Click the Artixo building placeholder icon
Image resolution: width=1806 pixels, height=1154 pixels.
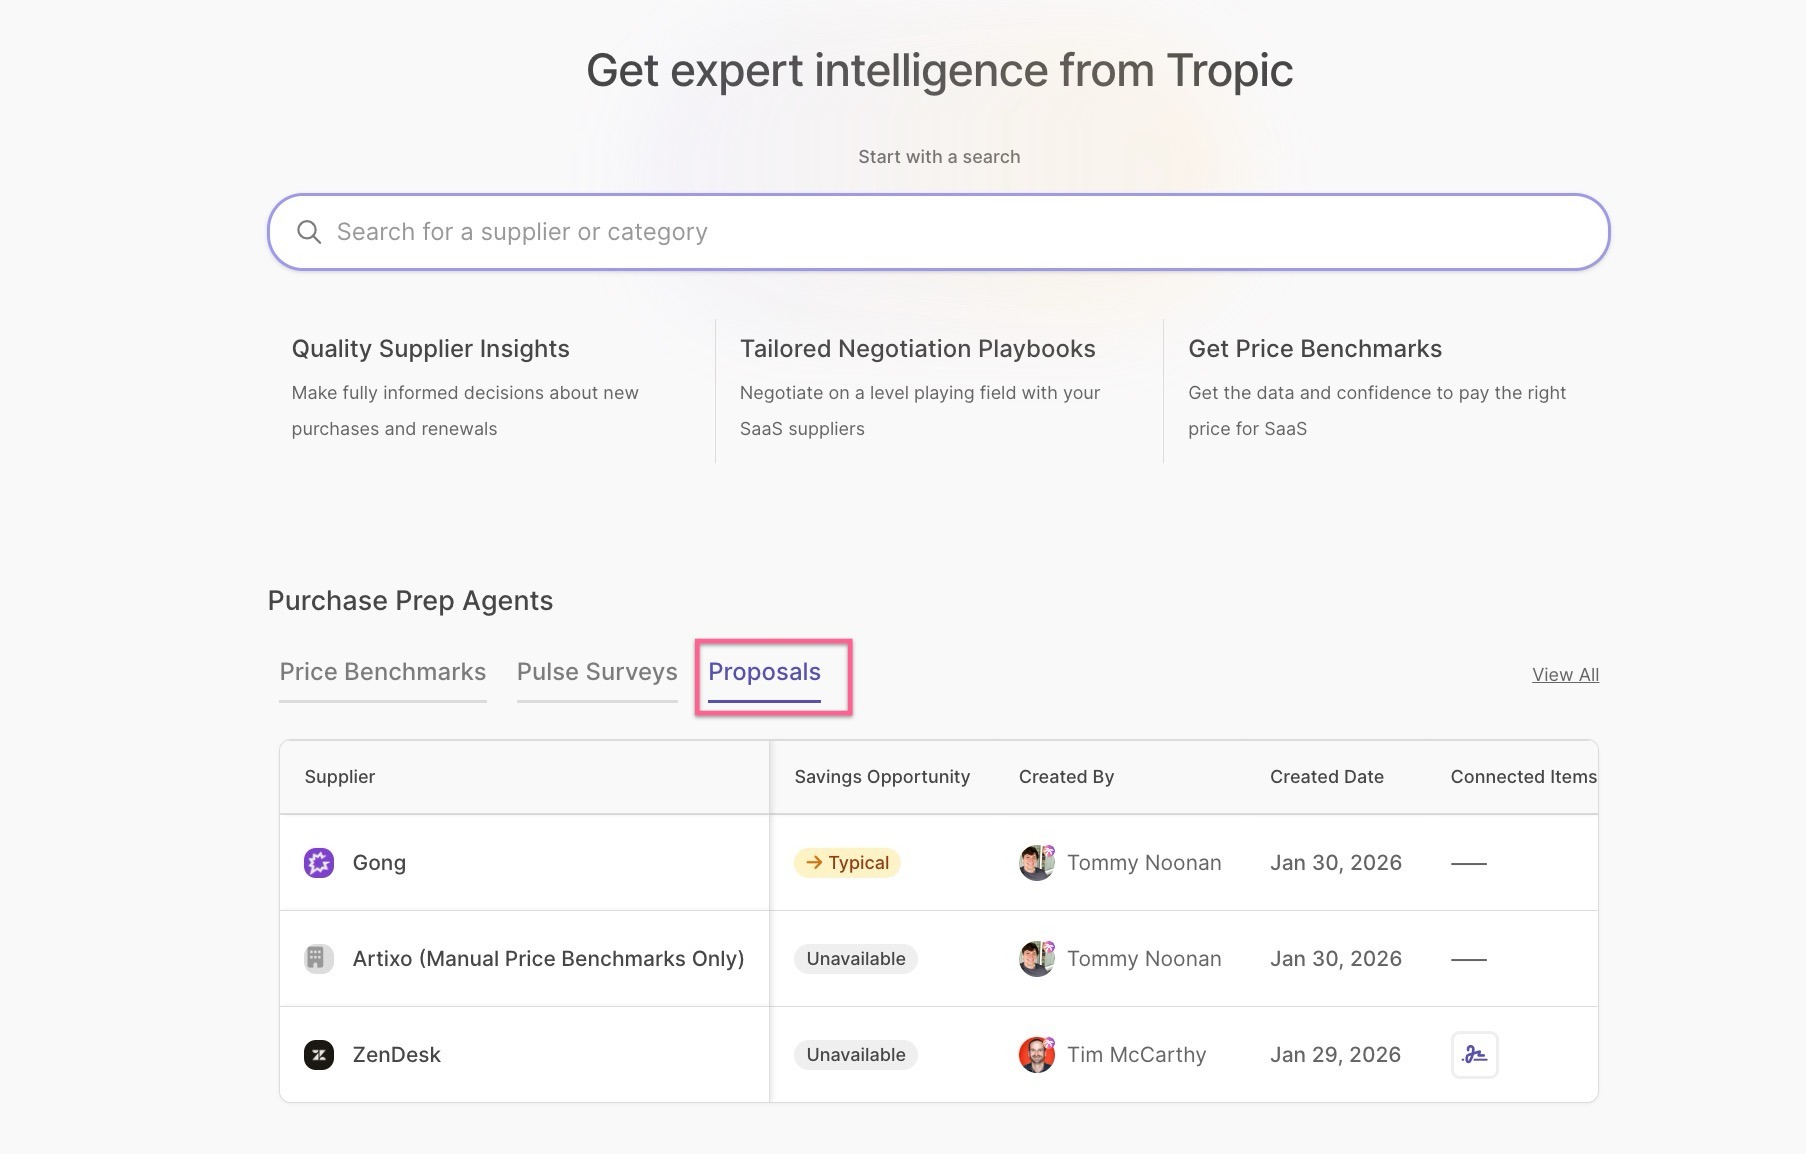coord(318,958)
